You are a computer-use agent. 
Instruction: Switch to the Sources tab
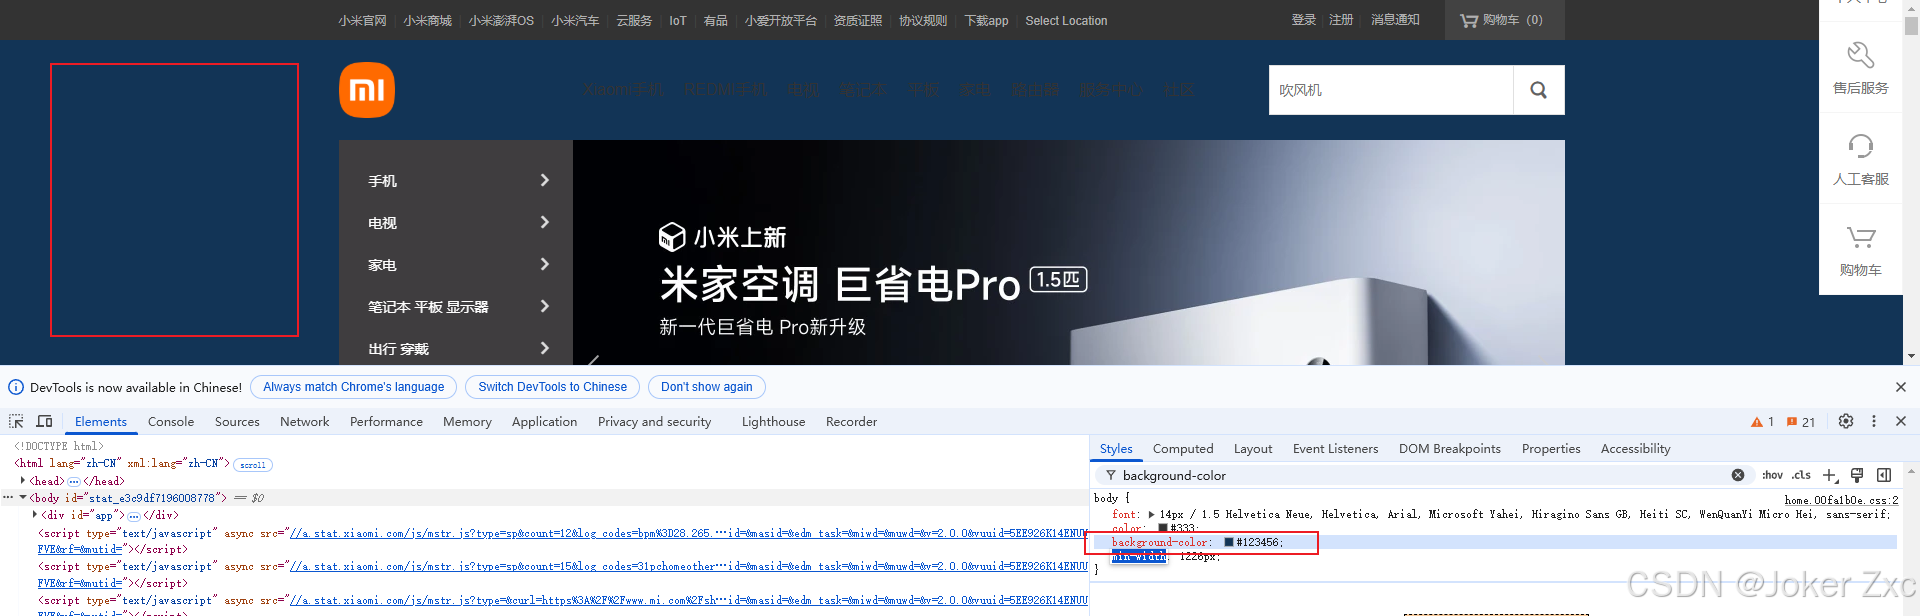tap(237, 422)
